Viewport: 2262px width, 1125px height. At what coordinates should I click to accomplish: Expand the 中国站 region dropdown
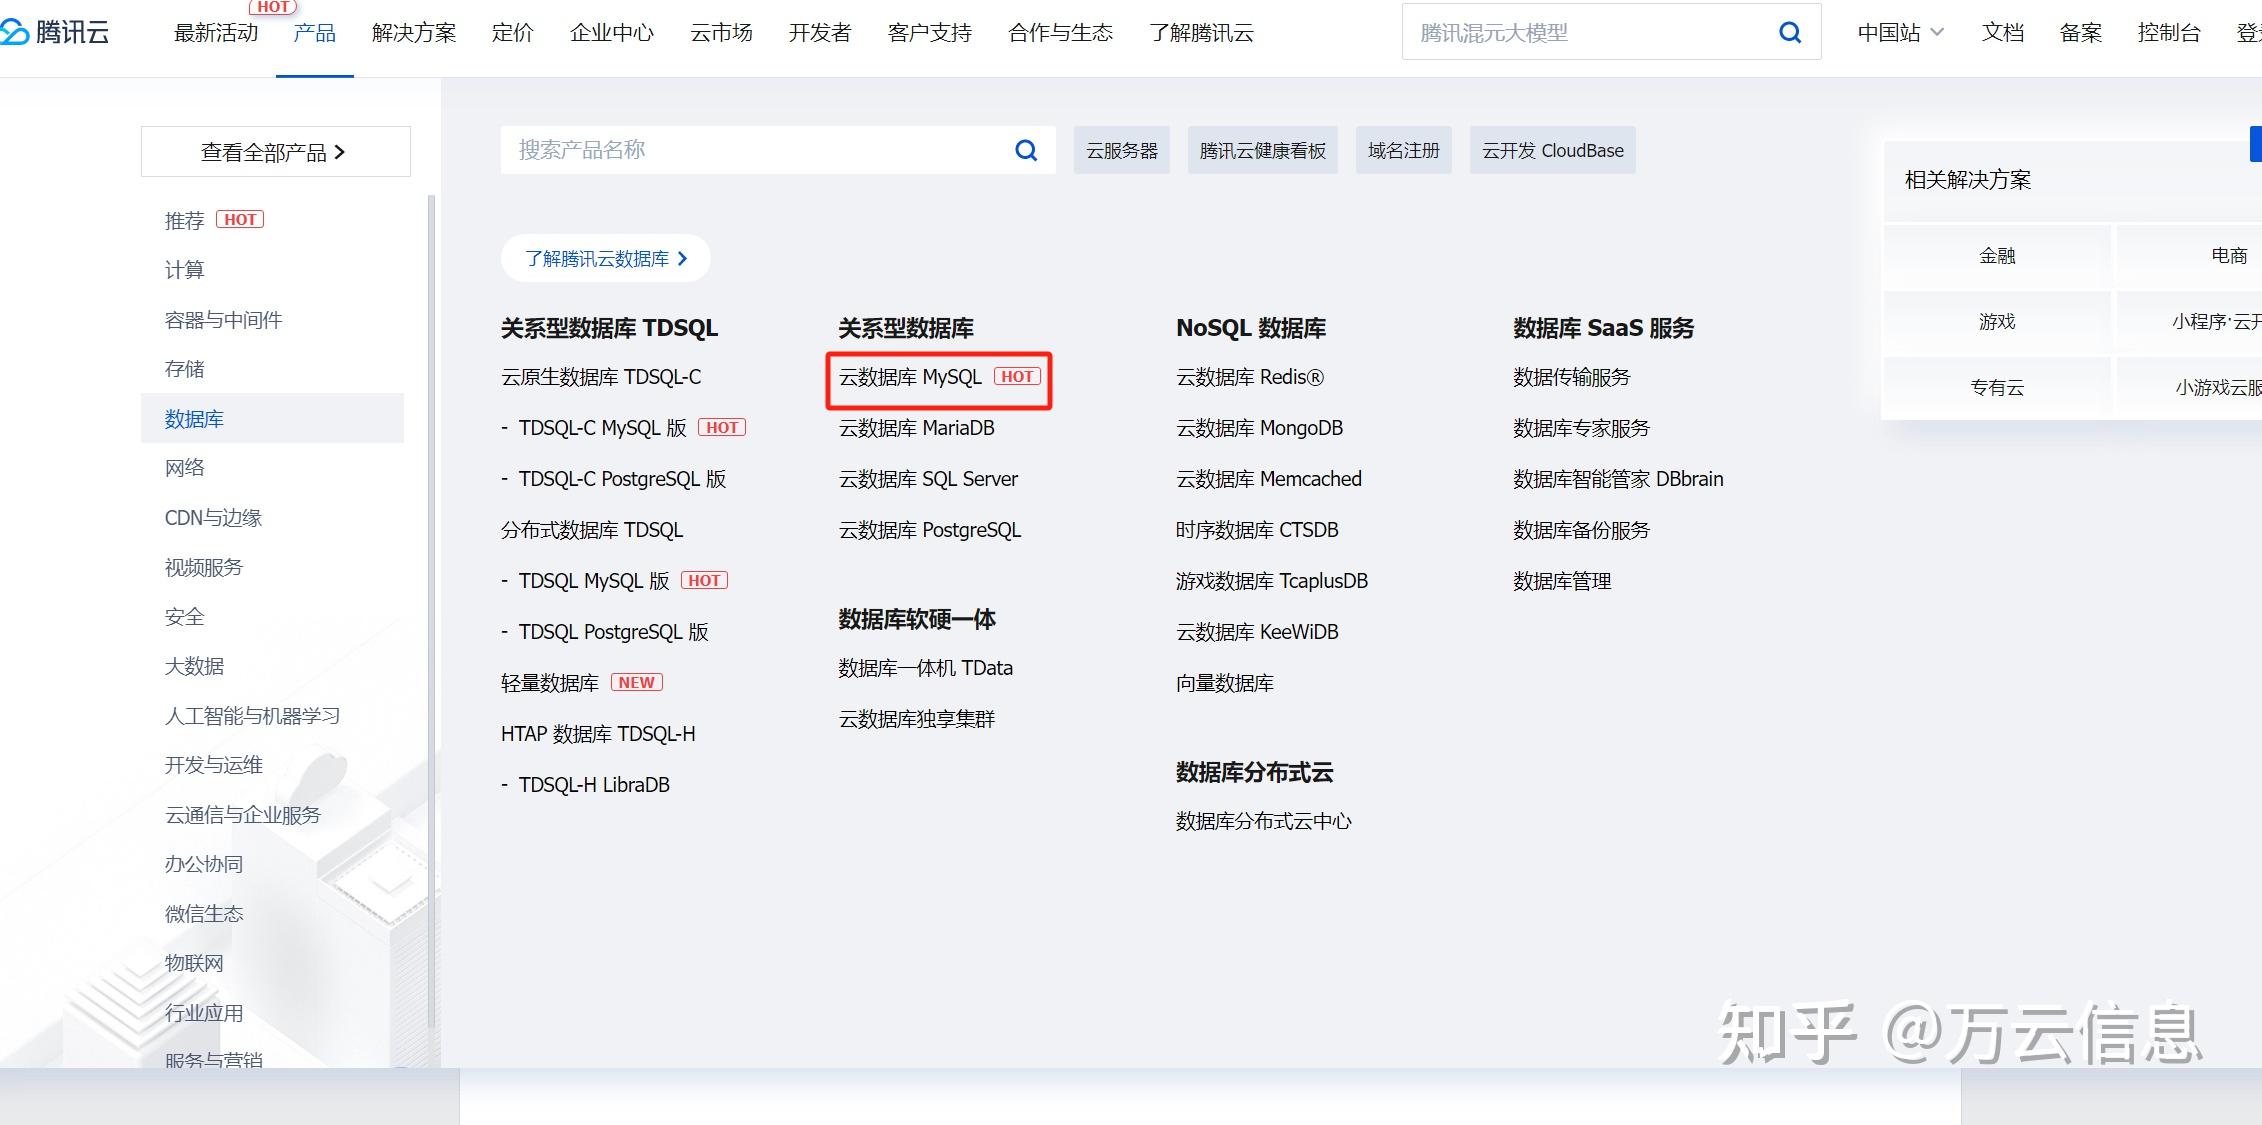[x=1900, y=33]
